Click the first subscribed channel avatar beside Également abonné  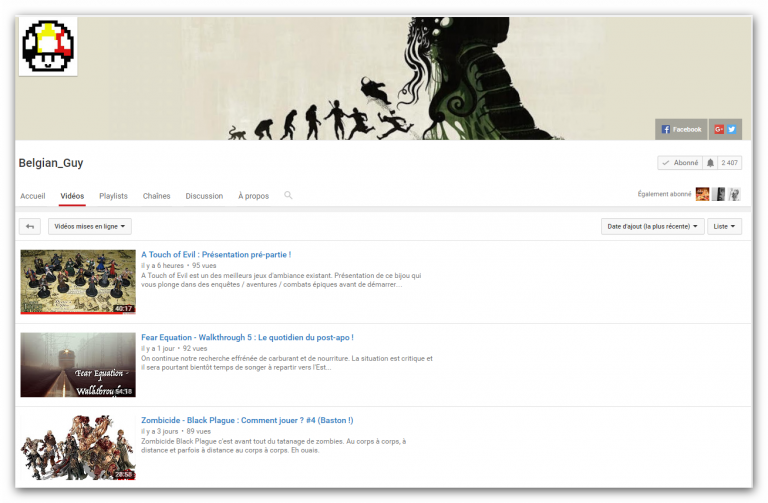coord(702,194)
